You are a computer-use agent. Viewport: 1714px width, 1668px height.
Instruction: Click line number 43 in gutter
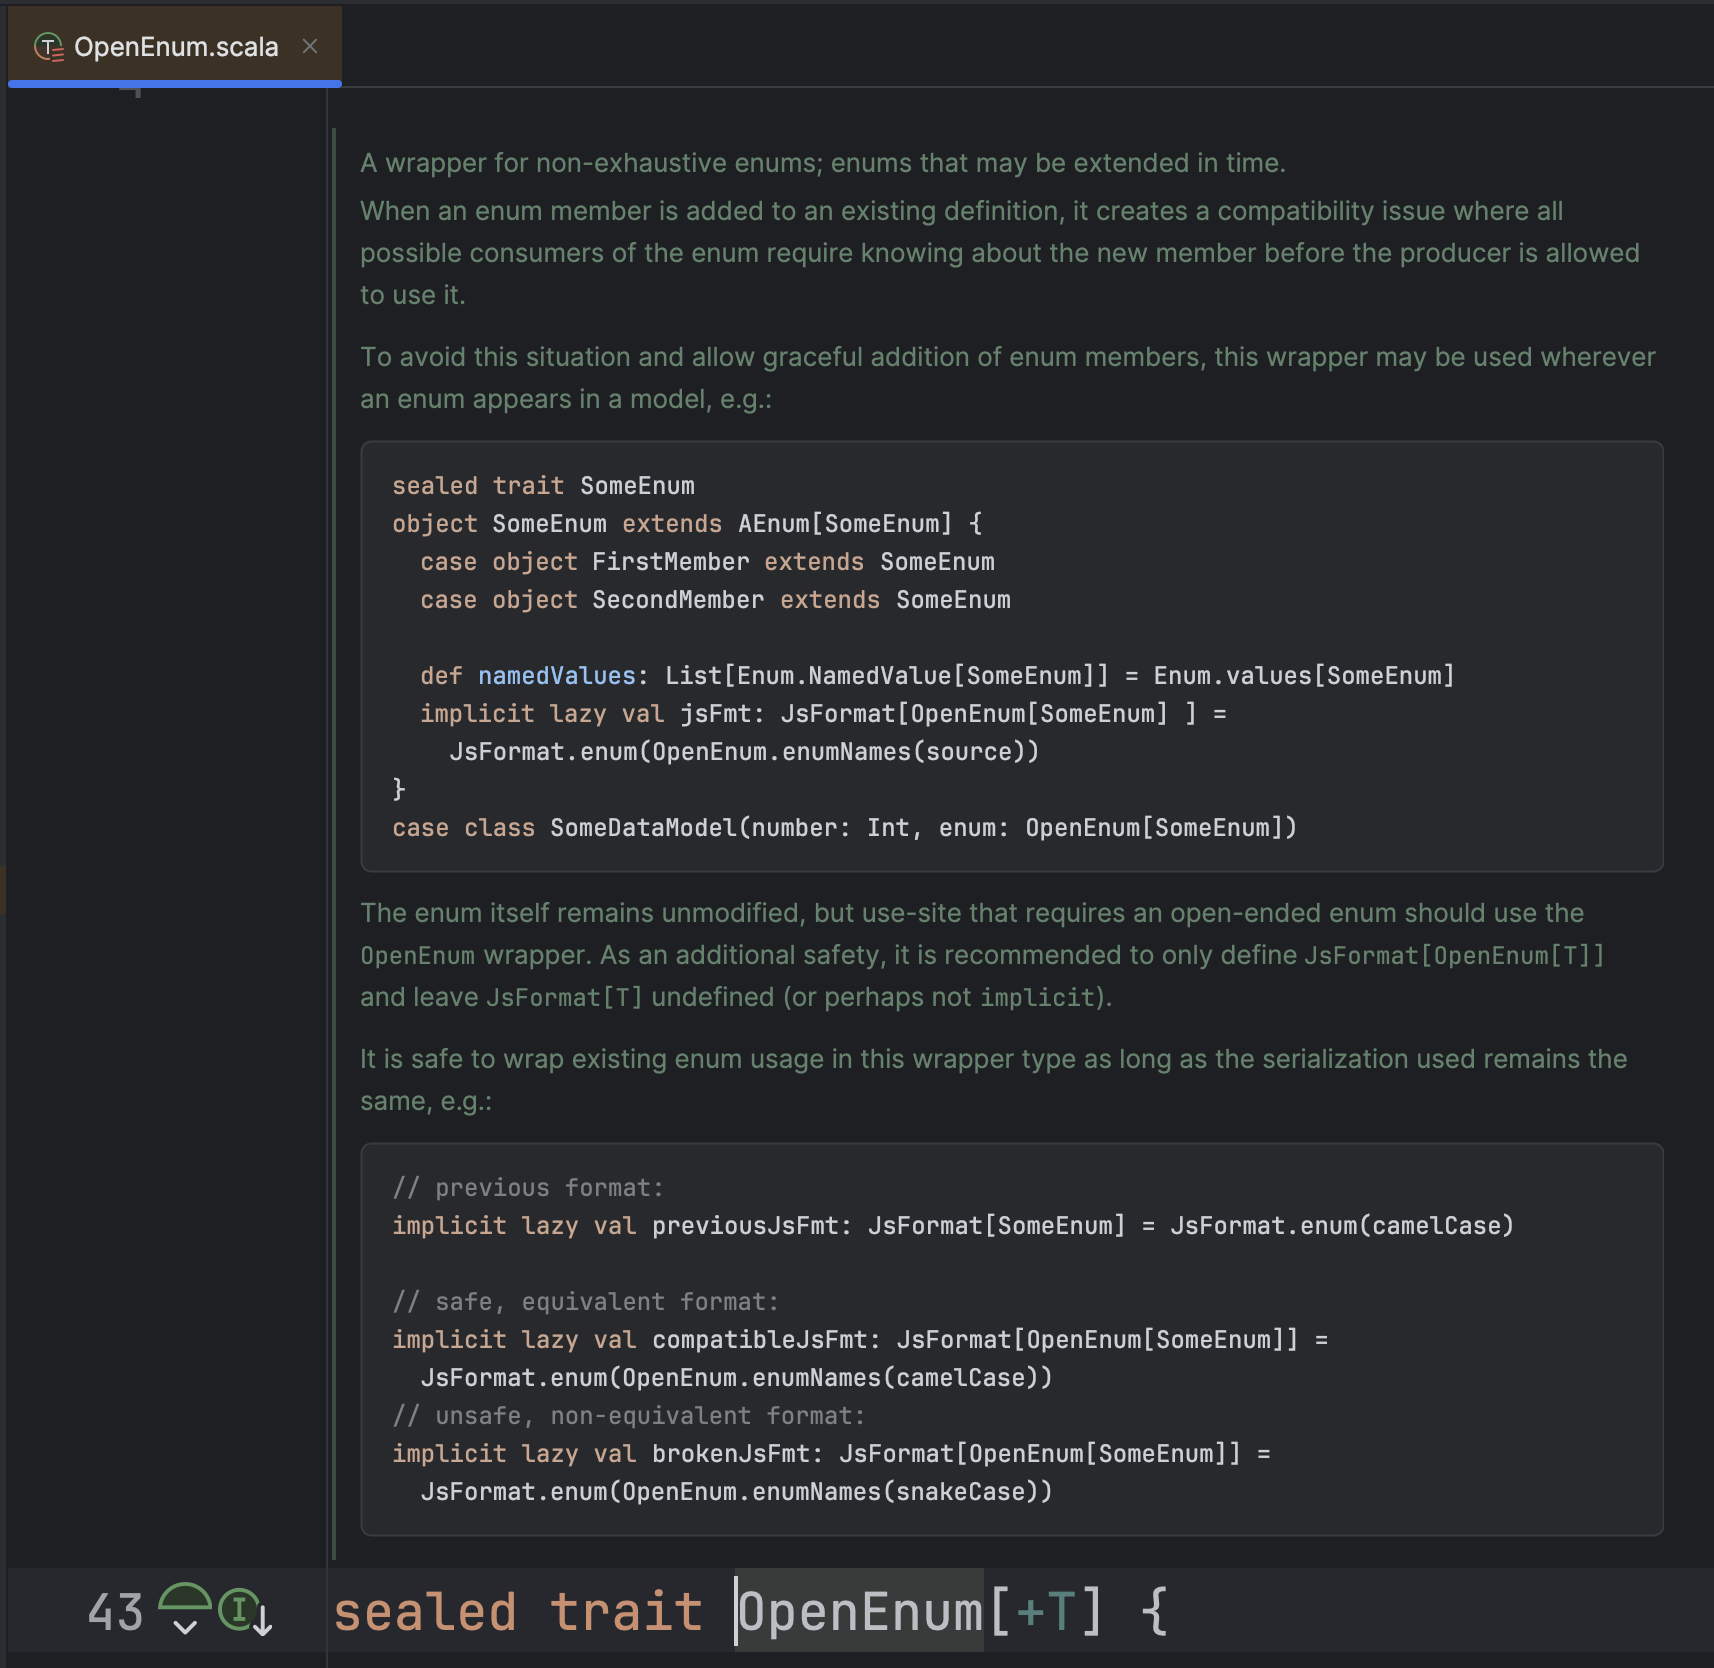click(115, 1612)
